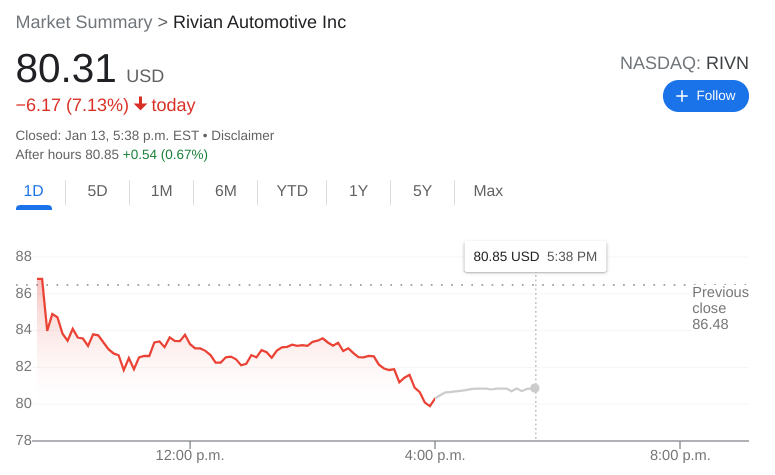Follow the RIVN stock

706,96
